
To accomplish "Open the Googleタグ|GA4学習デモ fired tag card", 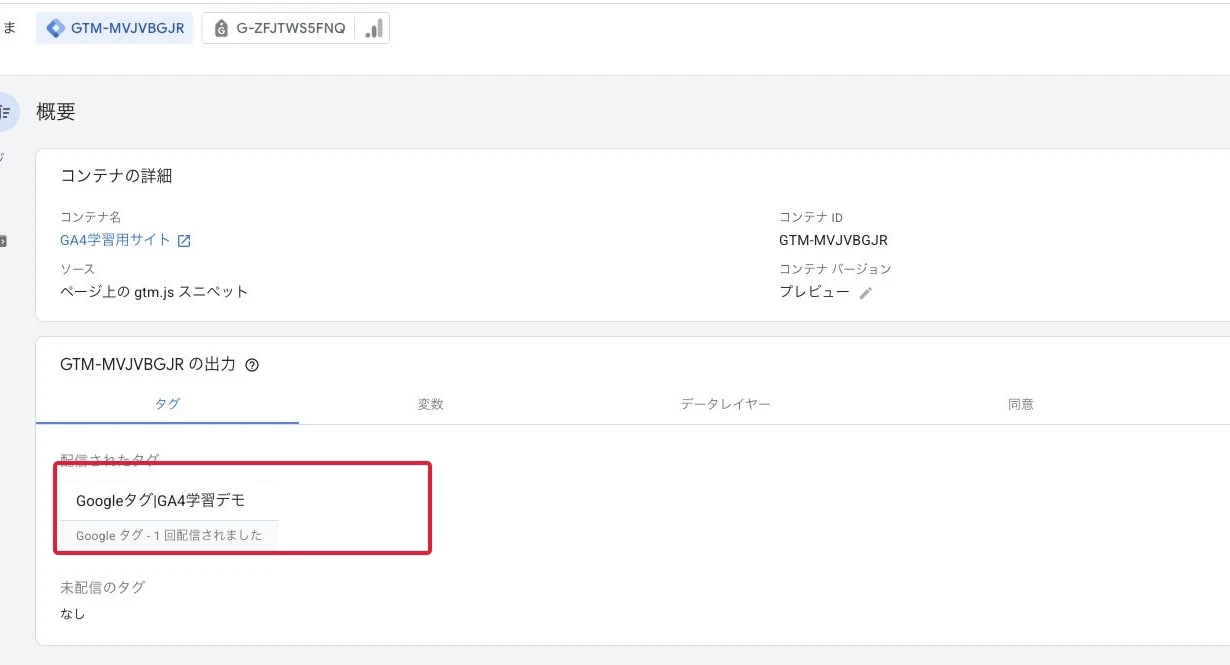I will [169, 514].
